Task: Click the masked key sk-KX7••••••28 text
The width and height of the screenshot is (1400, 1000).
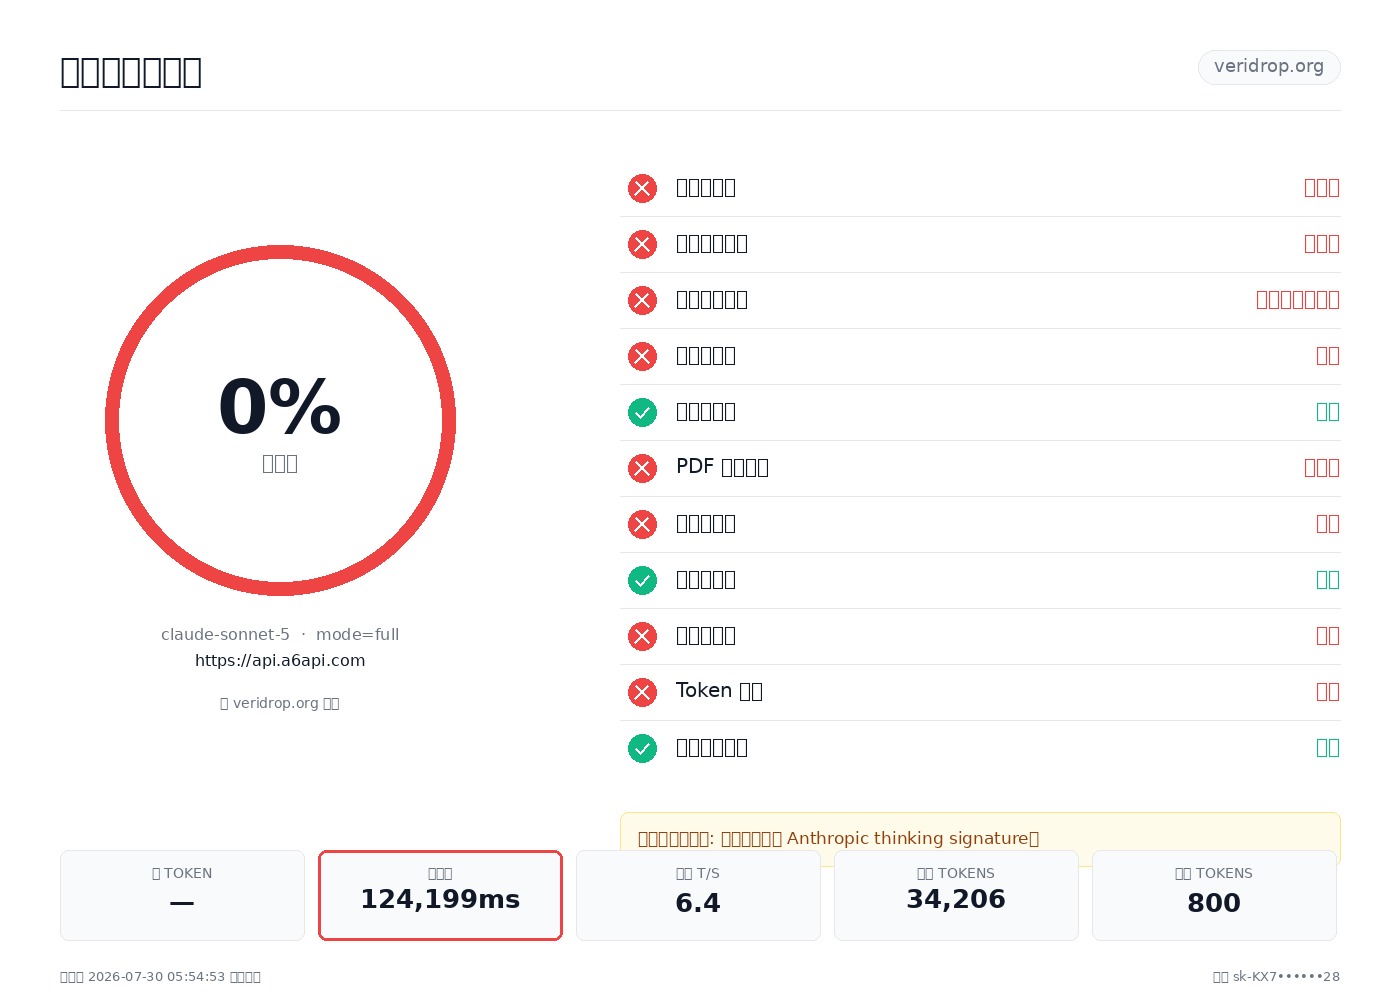Action: [x=1286, y=977]
